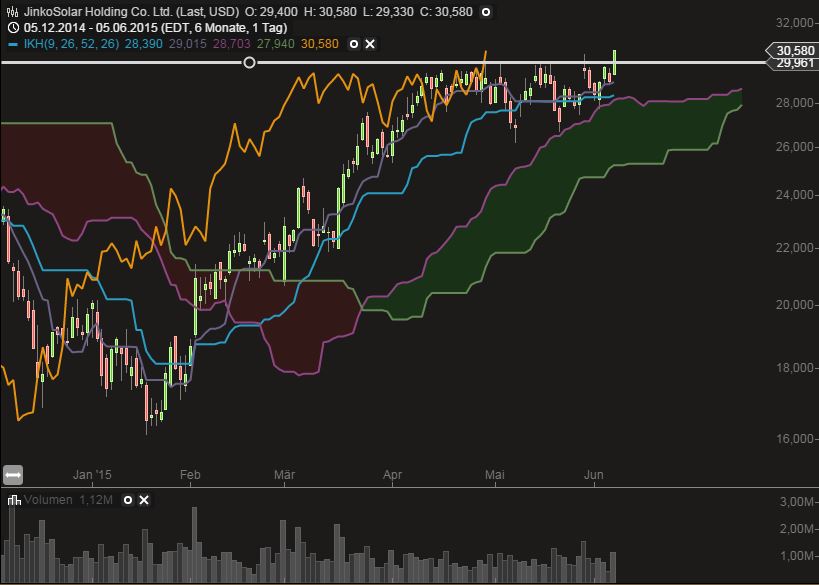Click the clock icon before the date range

[x=14, y=28]
